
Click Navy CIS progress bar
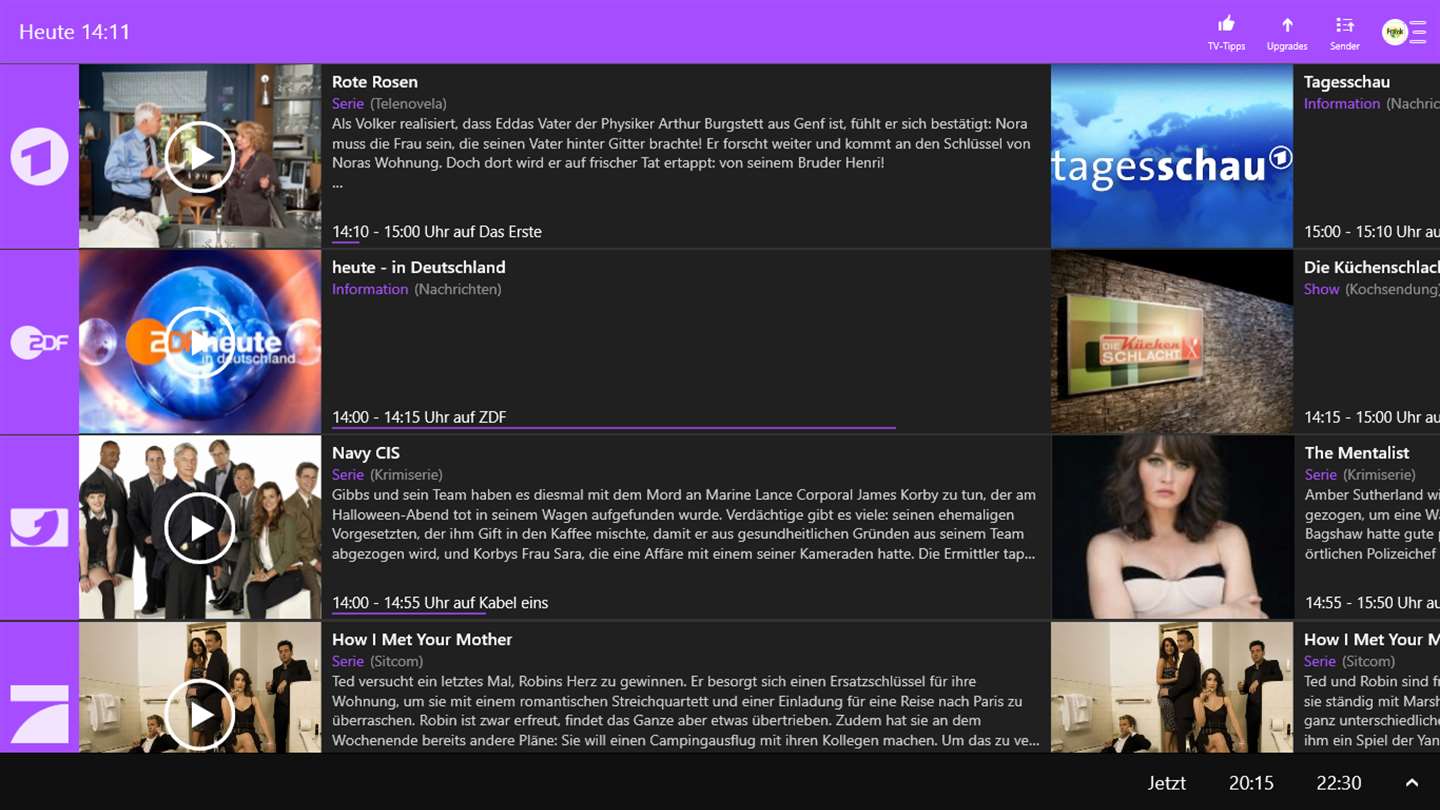point(409,614)
